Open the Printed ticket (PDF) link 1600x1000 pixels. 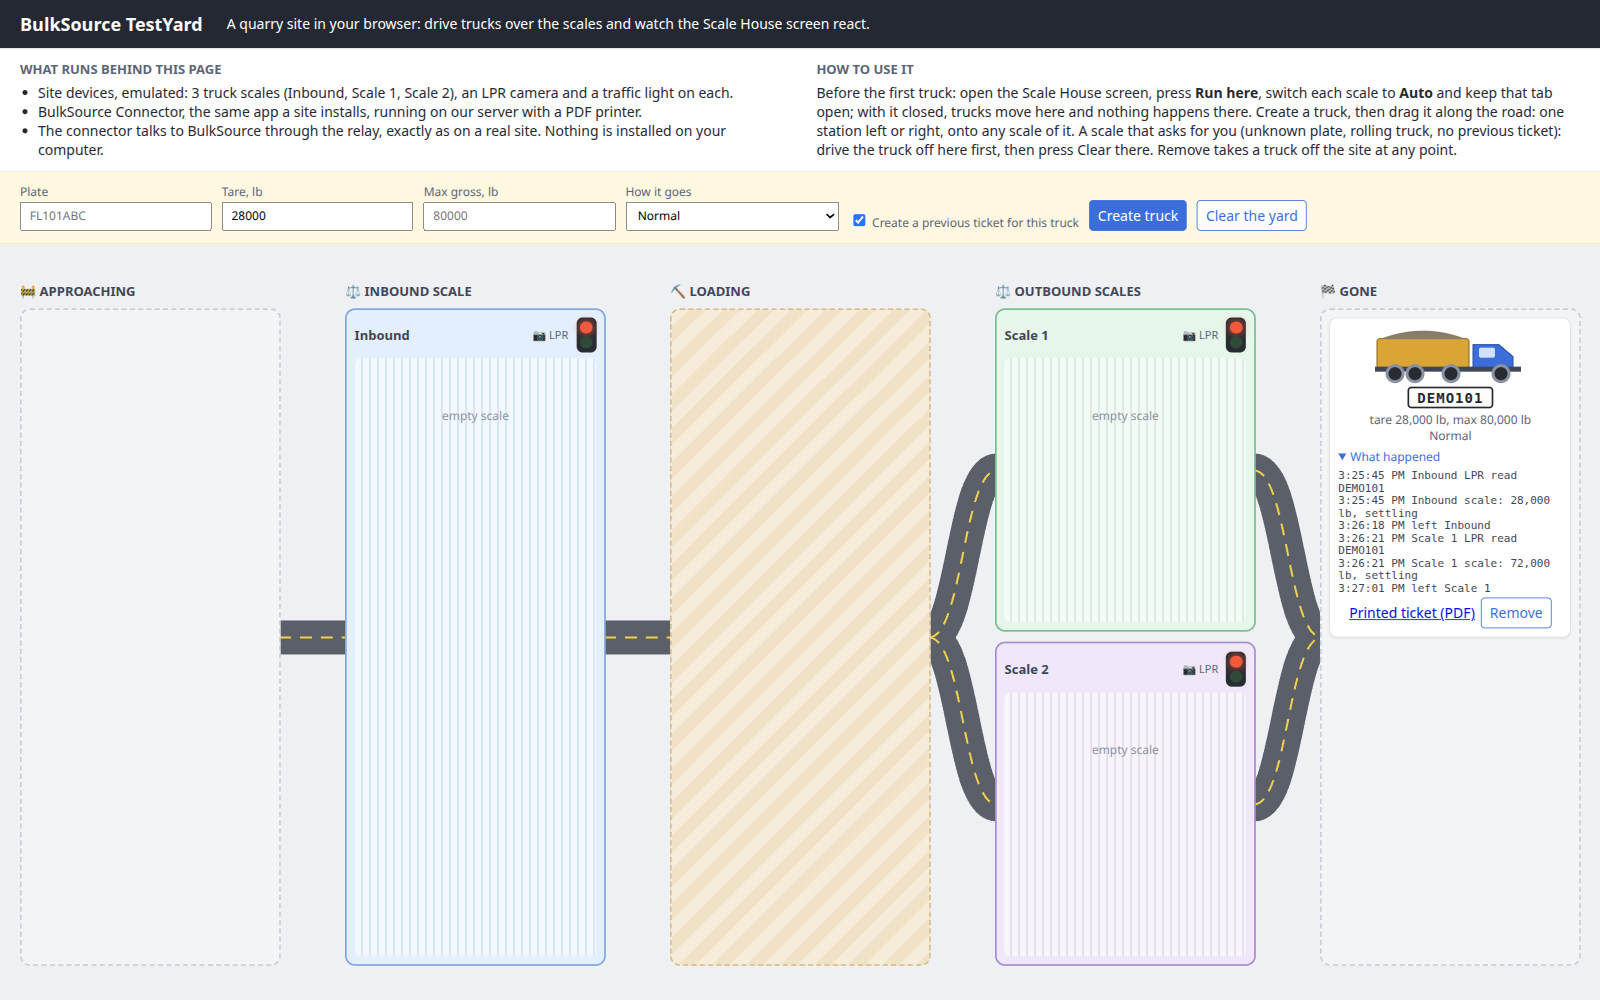(1412, 613)
